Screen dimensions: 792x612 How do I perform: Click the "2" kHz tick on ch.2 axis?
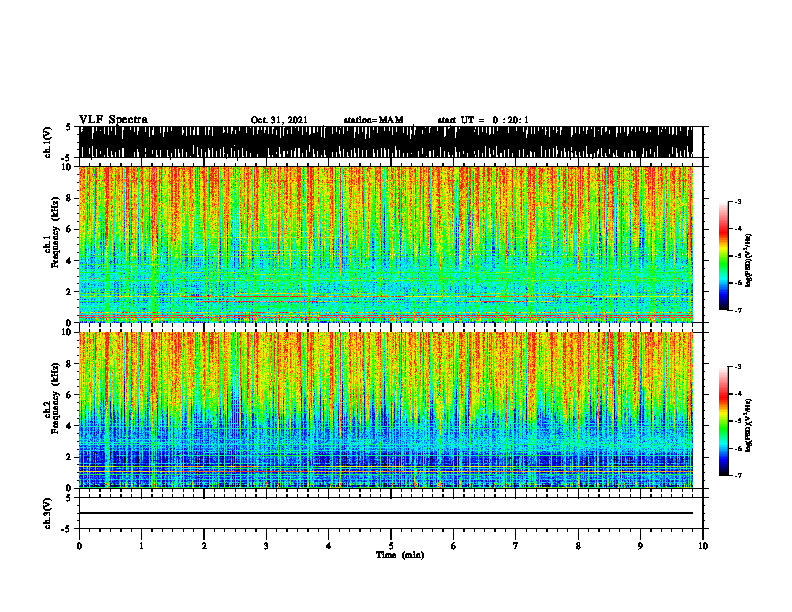(70, 457)
